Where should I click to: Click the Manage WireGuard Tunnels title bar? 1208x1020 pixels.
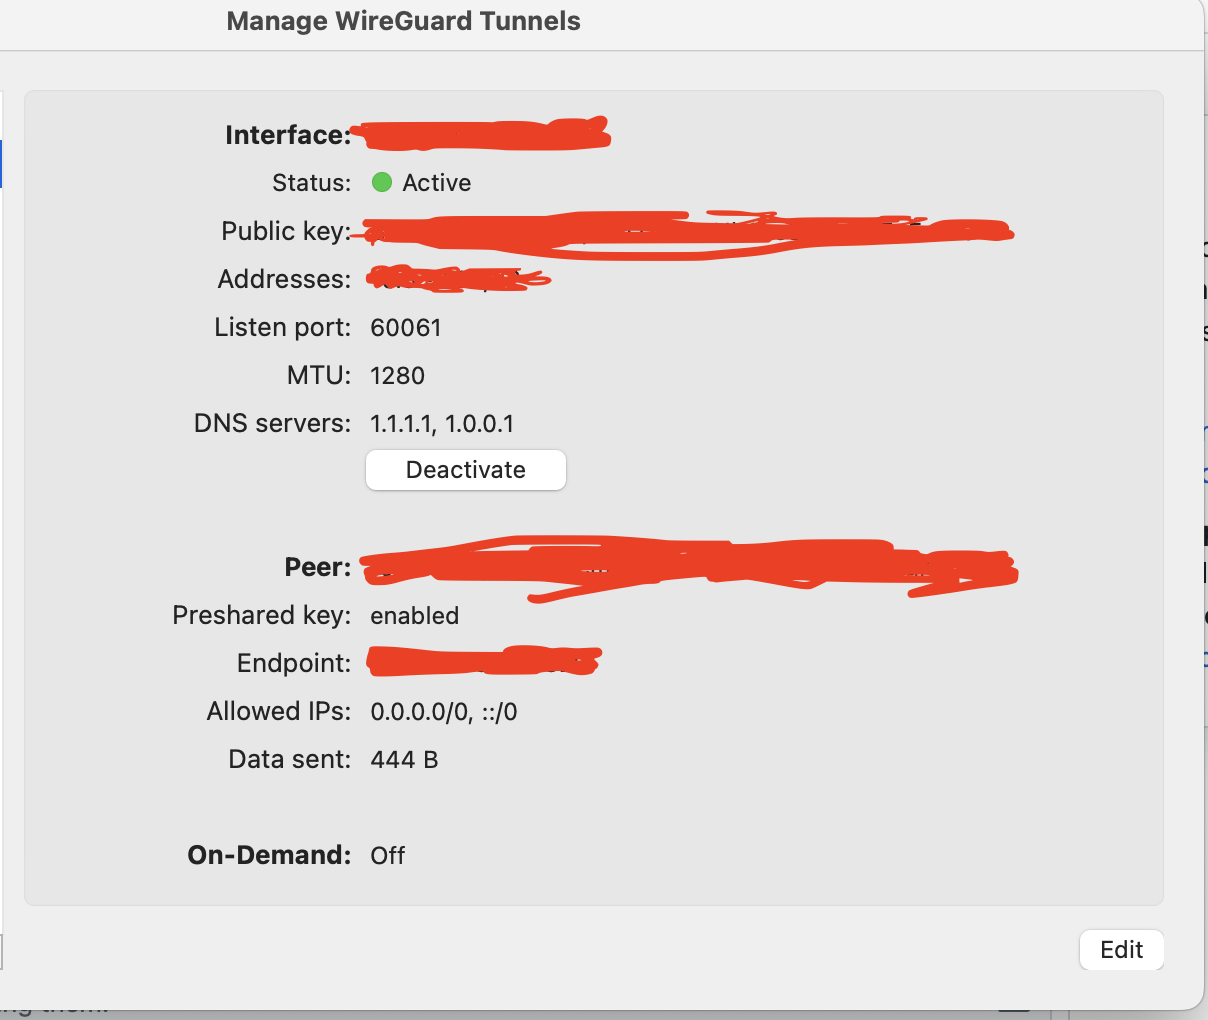[404, 21]
